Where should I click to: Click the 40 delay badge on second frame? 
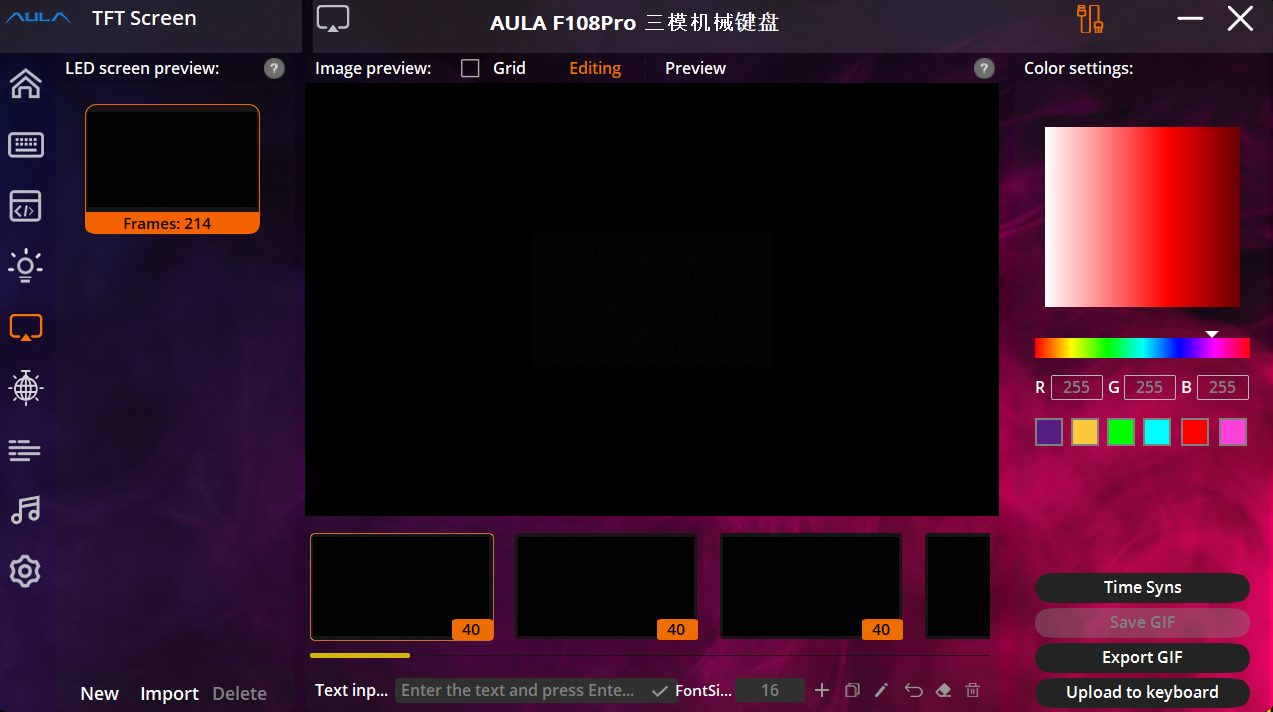(676, 629)
